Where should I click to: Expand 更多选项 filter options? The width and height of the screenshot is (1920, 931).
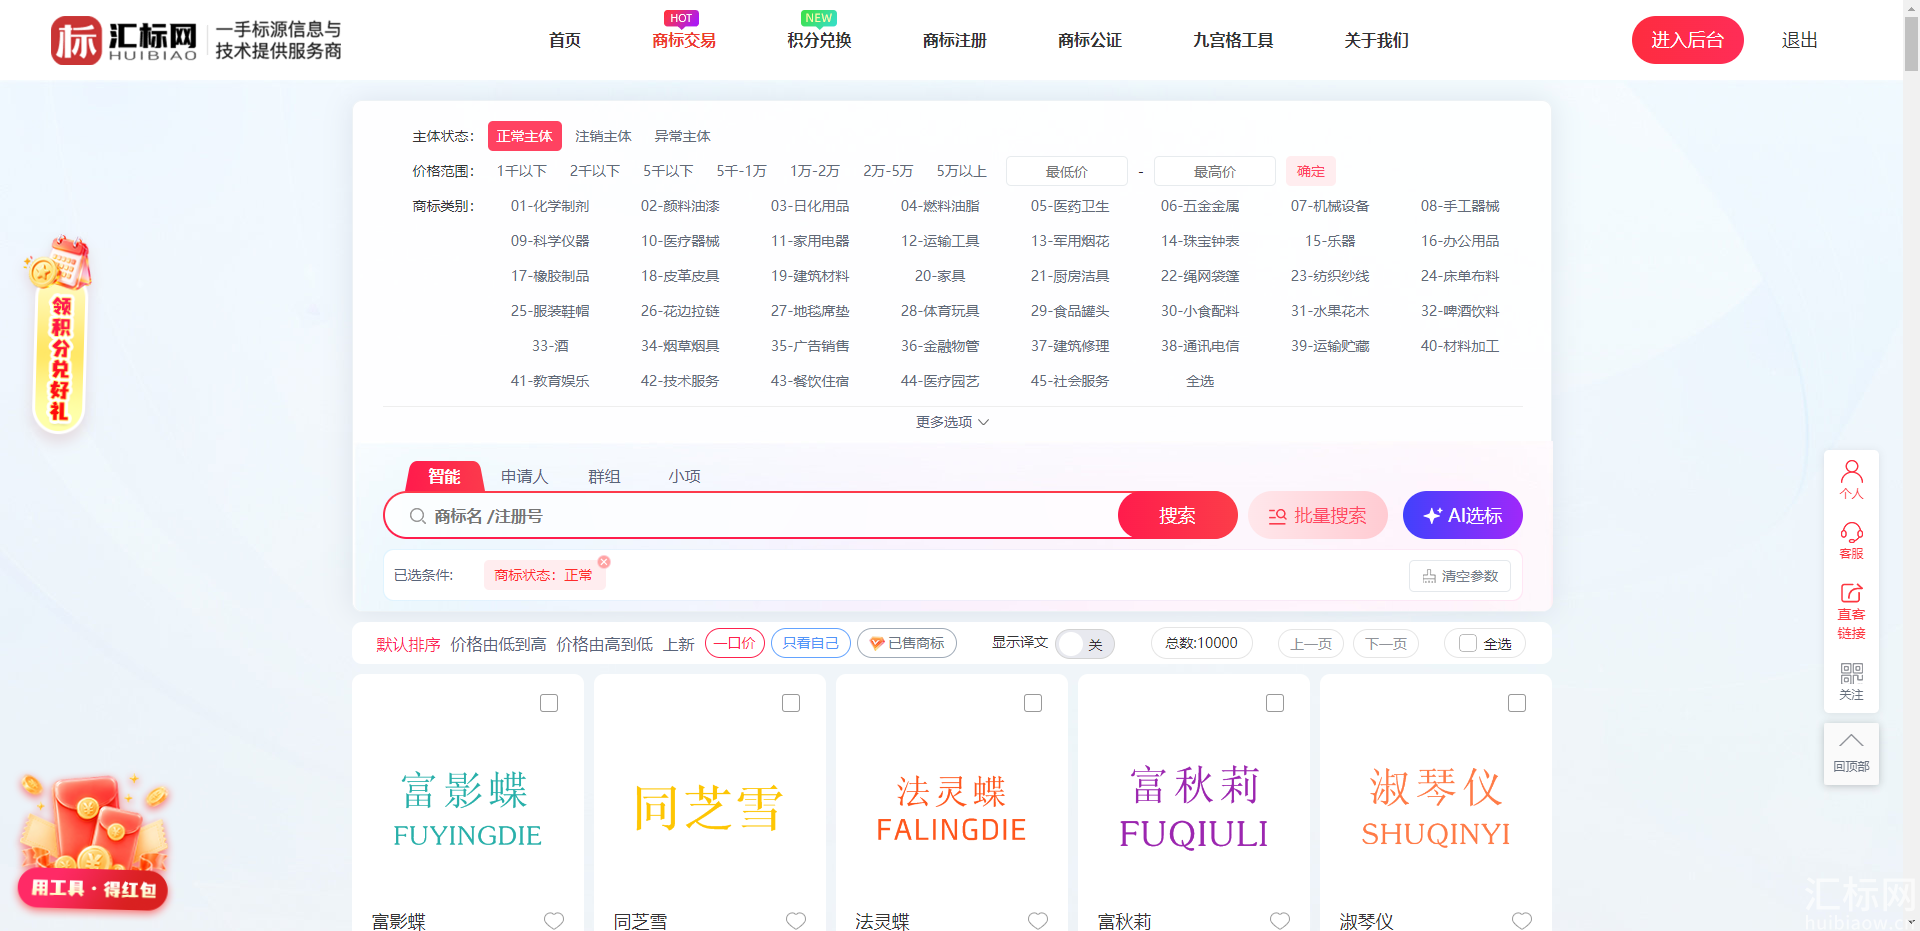click(x=952, y=422)
